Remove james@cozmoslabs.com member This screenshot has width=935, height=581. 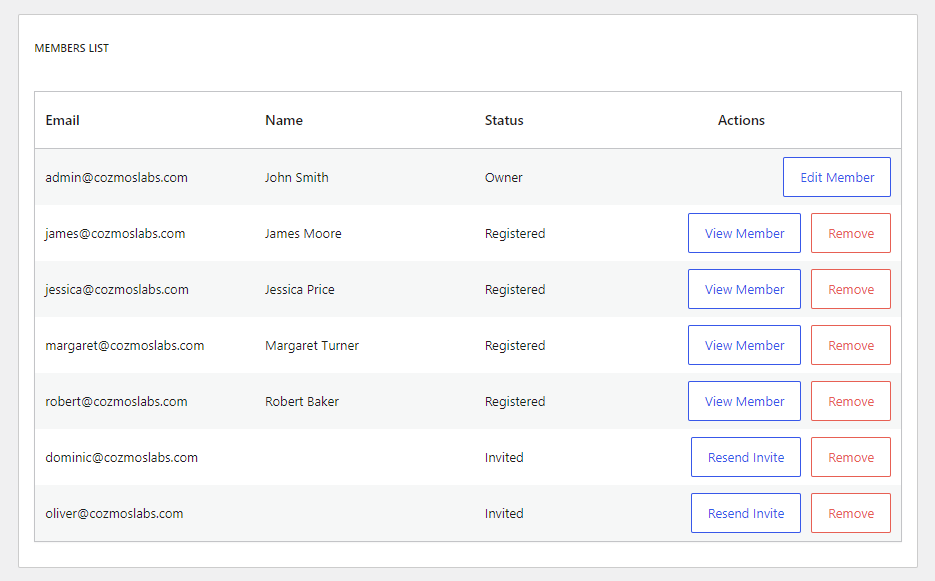(x=851, y=233)
